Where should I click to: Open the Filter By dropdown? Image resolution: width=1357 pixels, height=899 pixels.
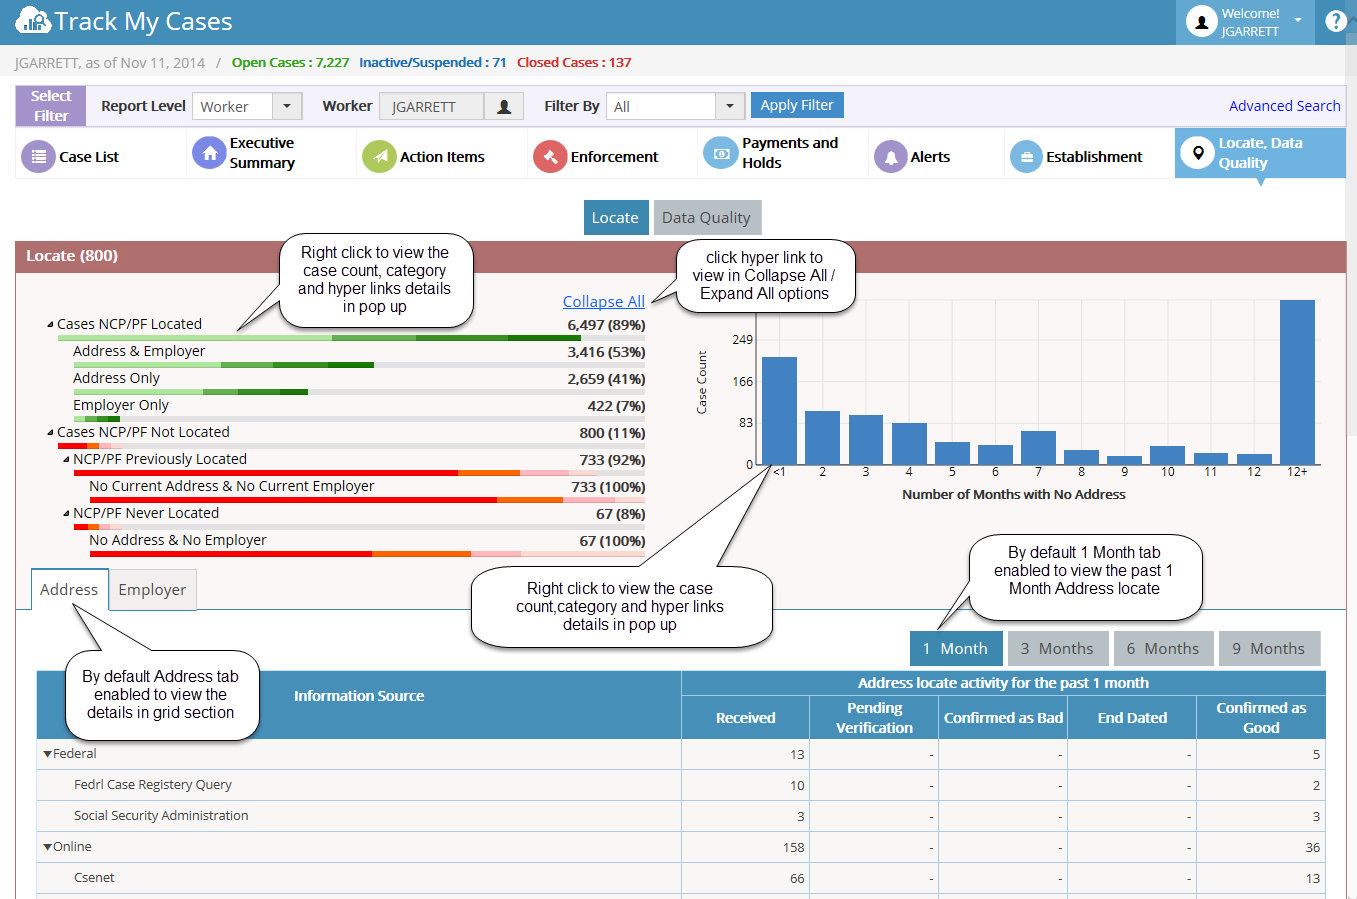730,106
